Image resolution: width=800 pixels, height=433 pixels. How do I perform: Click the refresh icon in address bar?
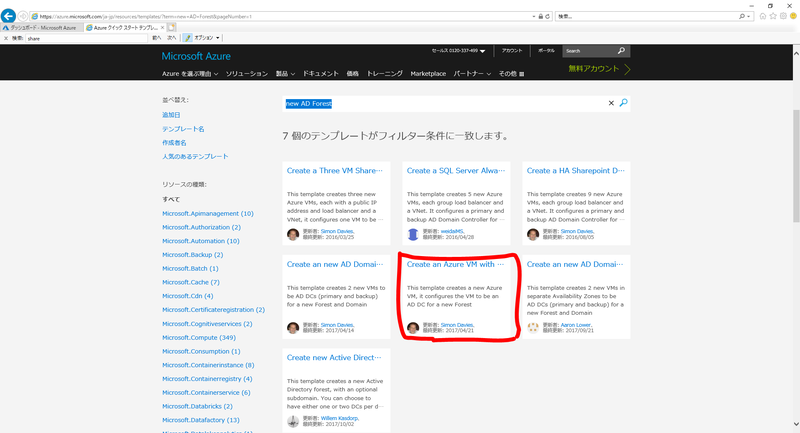(548, 16)
